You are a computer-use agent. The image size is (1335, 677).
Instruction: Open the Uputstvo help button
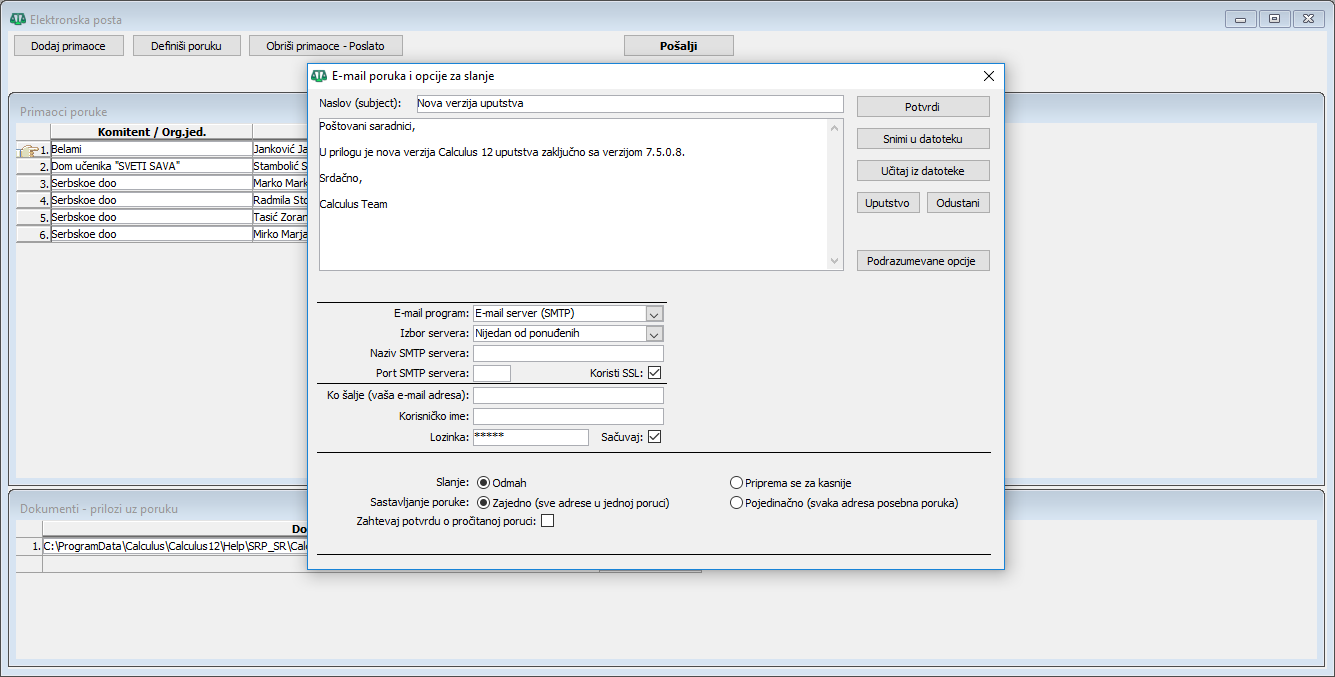[888, 203]
